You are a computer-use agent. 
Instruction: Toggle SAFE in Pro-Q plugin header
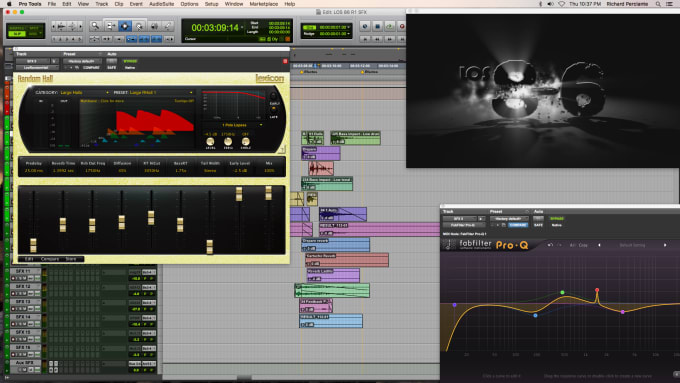pyautogui.click(x=538, y=225)
